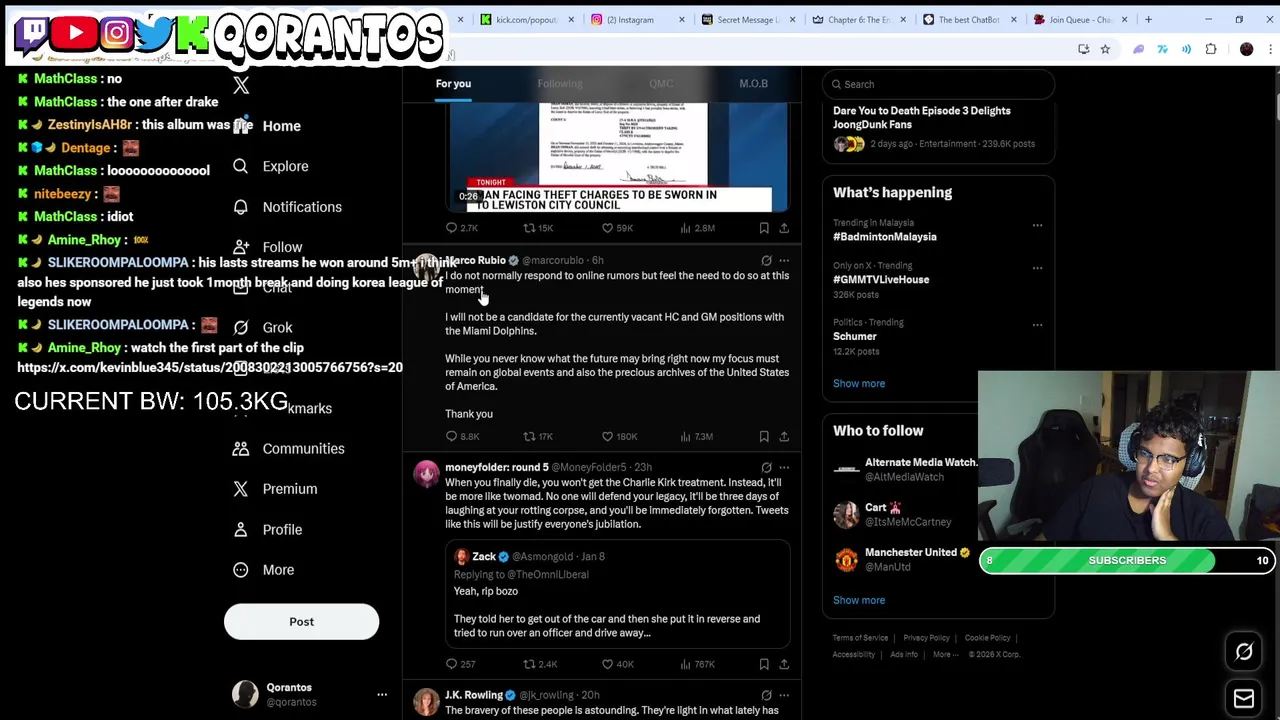Click Show more under Who to follow
This screenshot has width=1280, height=720.
coord(859,600)
